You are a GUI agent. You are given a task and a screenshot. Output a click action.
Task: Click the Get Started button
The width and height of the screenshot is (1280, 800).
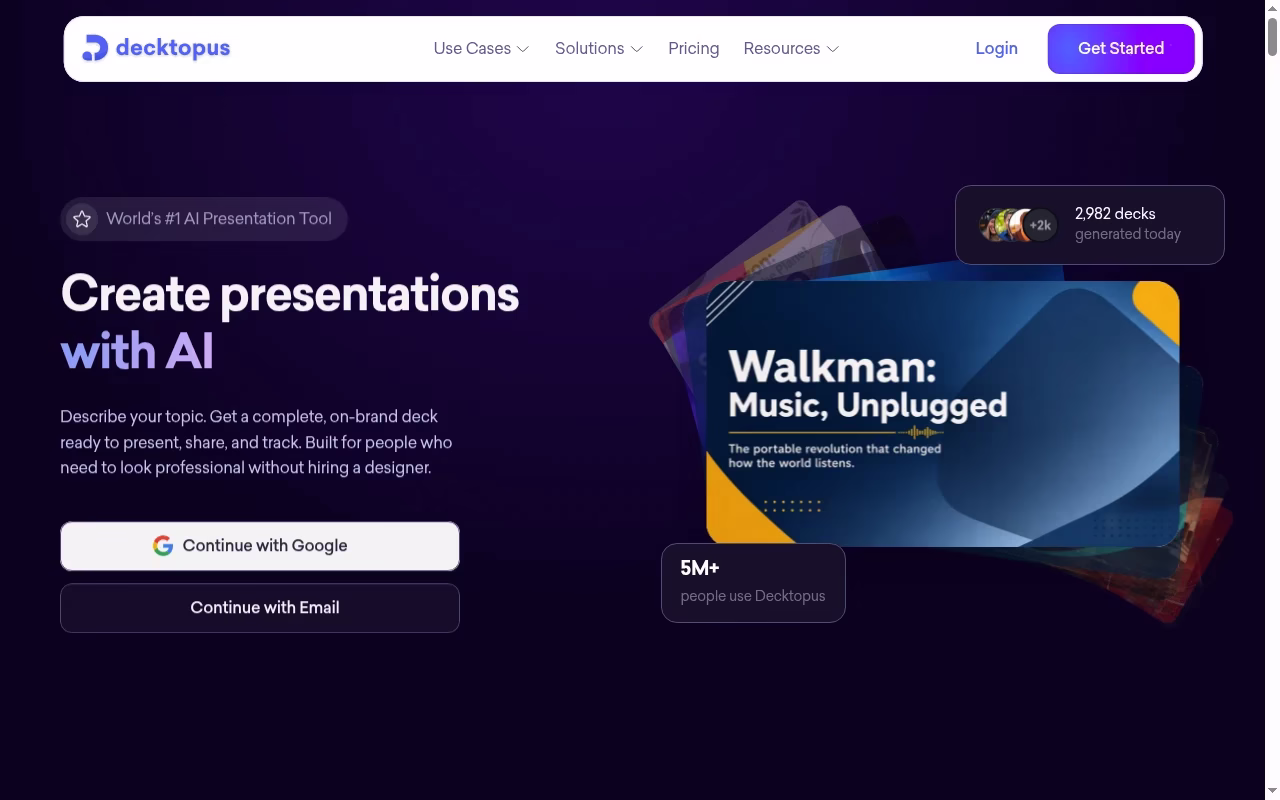1121,48
